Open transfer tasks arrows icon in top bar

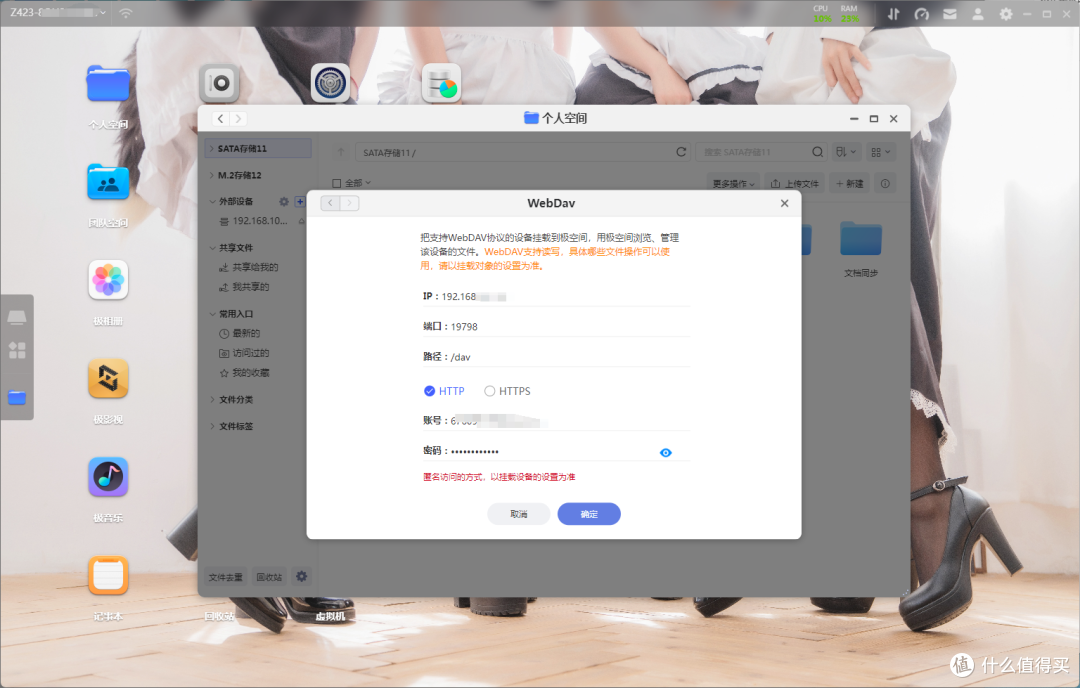pyautogui.click(x=893, y=14)
